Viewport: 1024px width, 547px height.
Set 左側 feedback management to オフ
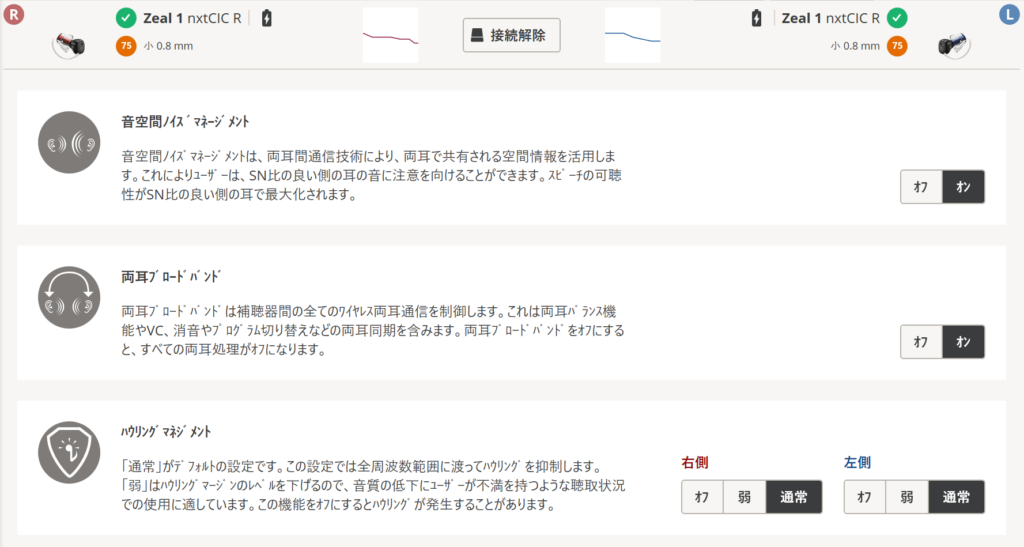coord(865,497)
